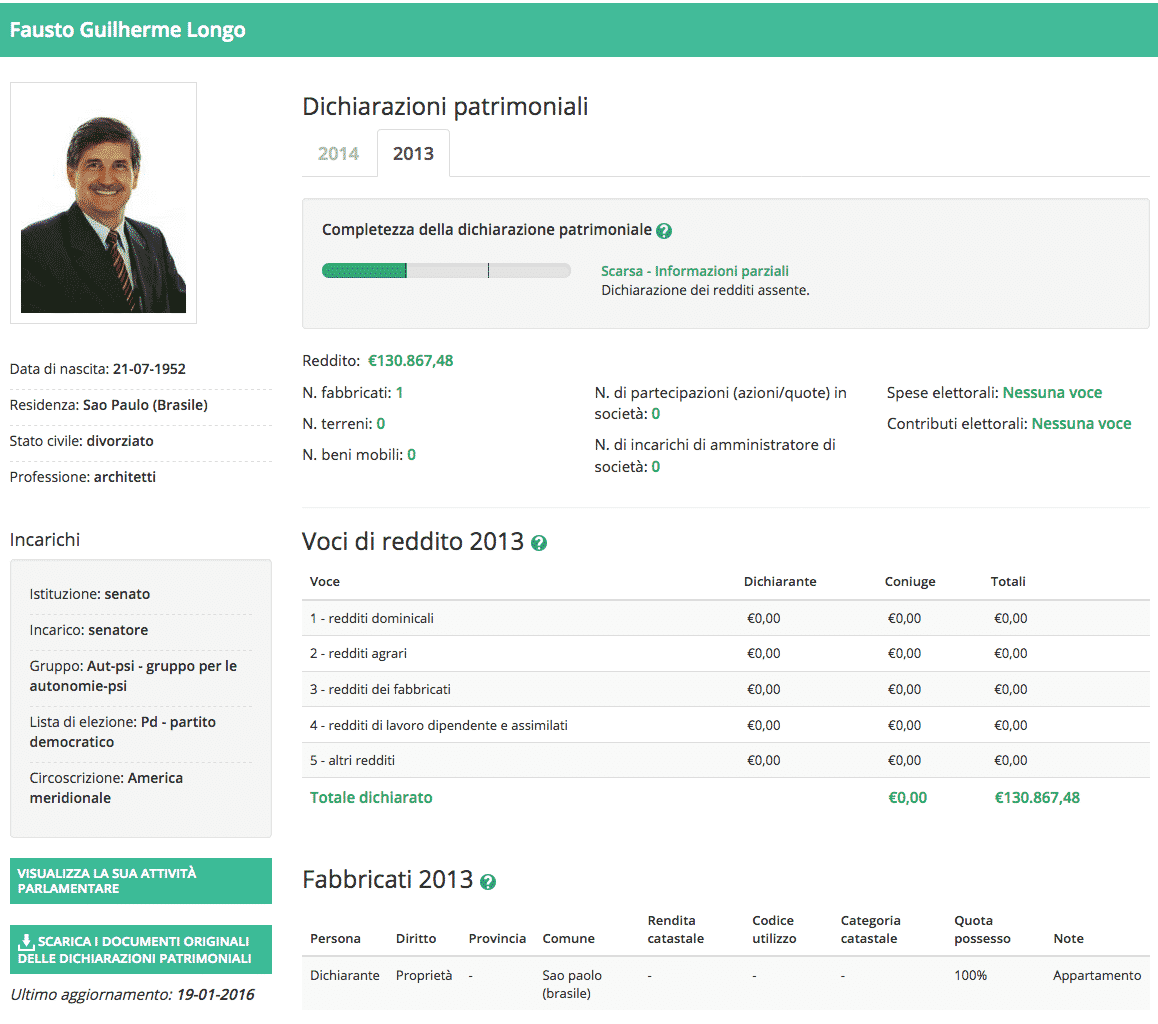This screenshot has width=1158, height=1024.
Task: Click Incarico senatore entry
Action: pyautogui.click(x=89, y=630)
